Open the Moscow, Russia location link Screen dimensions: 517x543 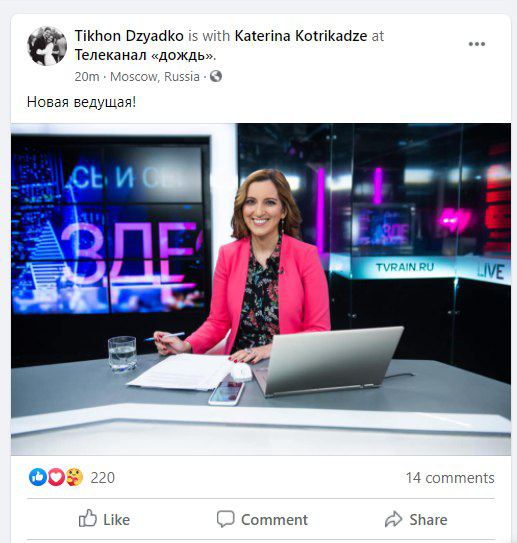(155, 77)
